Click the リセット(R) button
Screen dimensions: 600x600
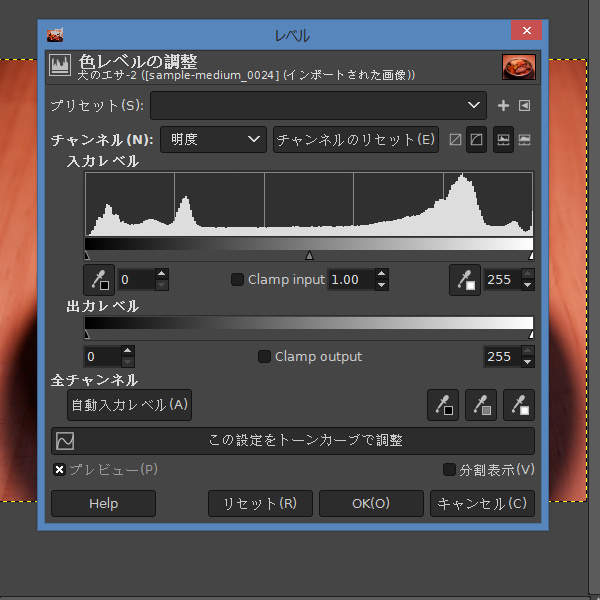(x=260, y=504)
